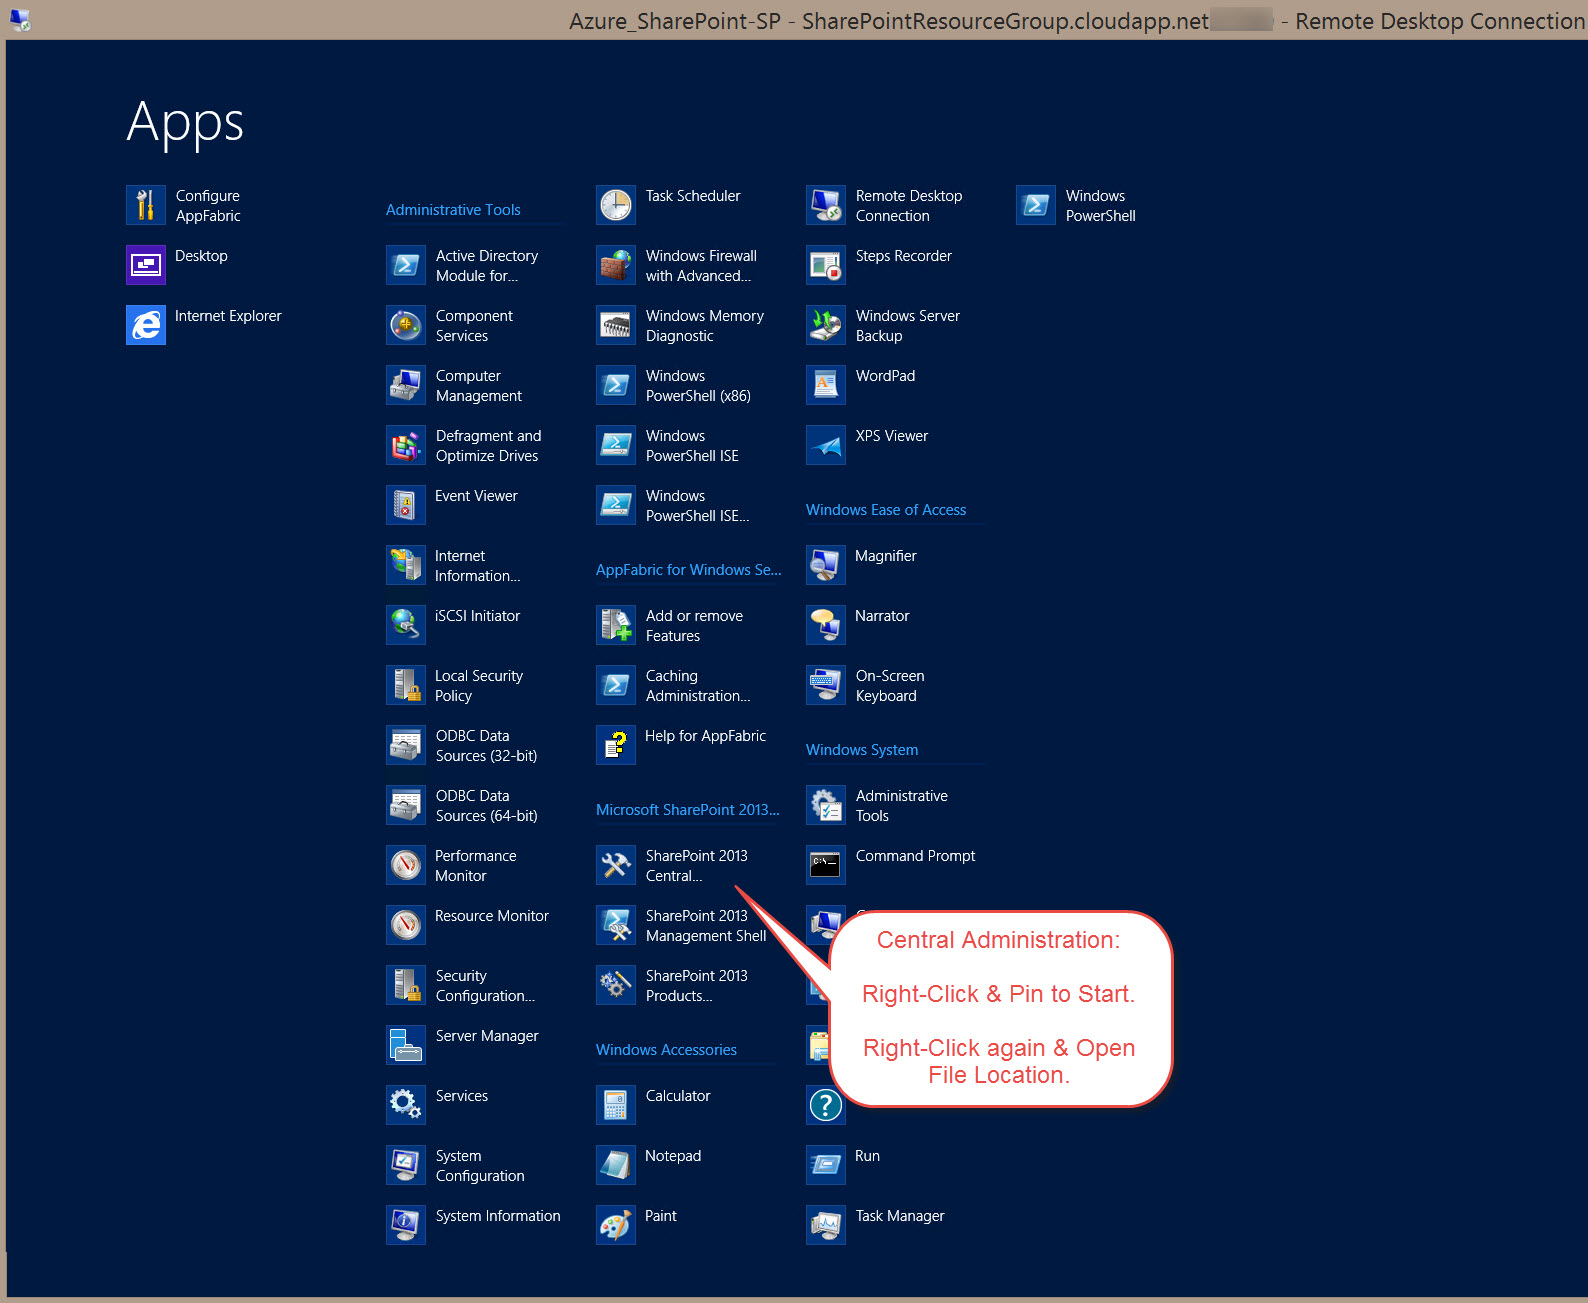Click the Caching Administration label
The height and width of the screenshot is (1303, 1588).
697,686
